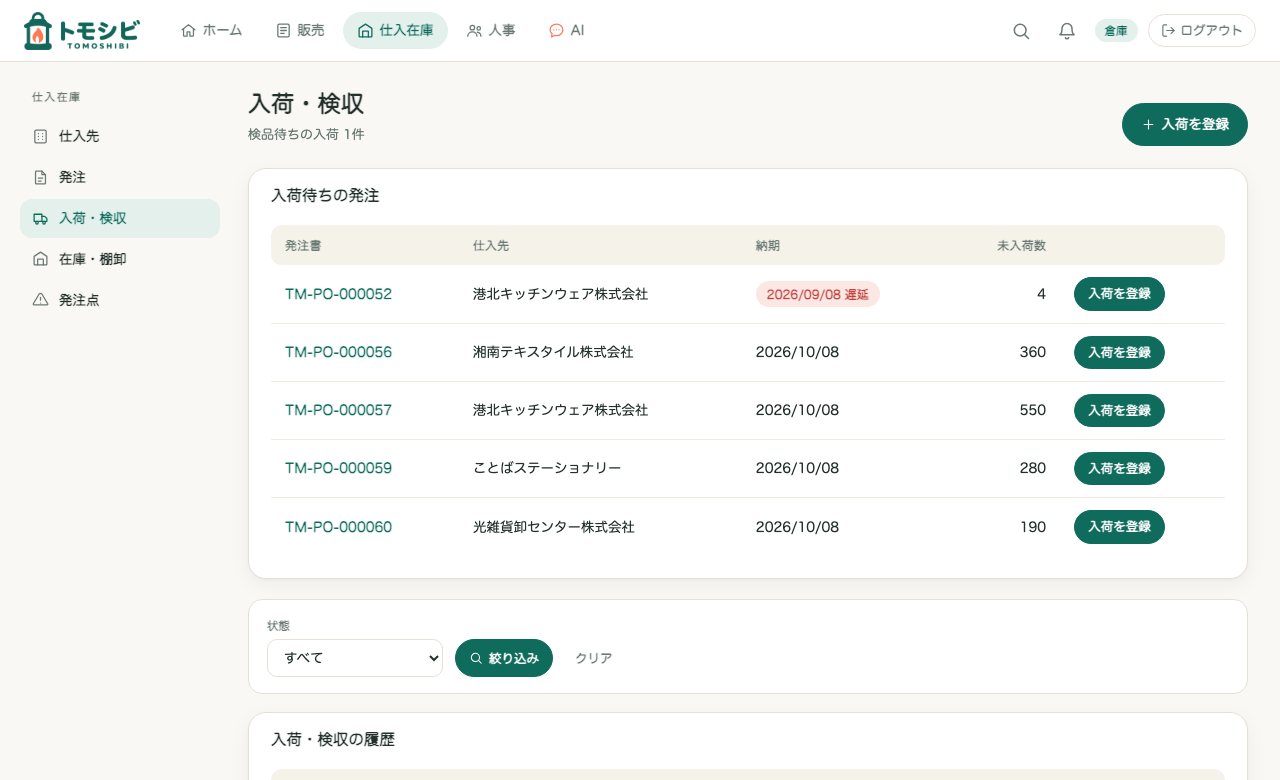This screenshot has width=1280, height=780.
Task: Click the 仕入在庫 tab warehouse icon
Action: click(365, 31)
